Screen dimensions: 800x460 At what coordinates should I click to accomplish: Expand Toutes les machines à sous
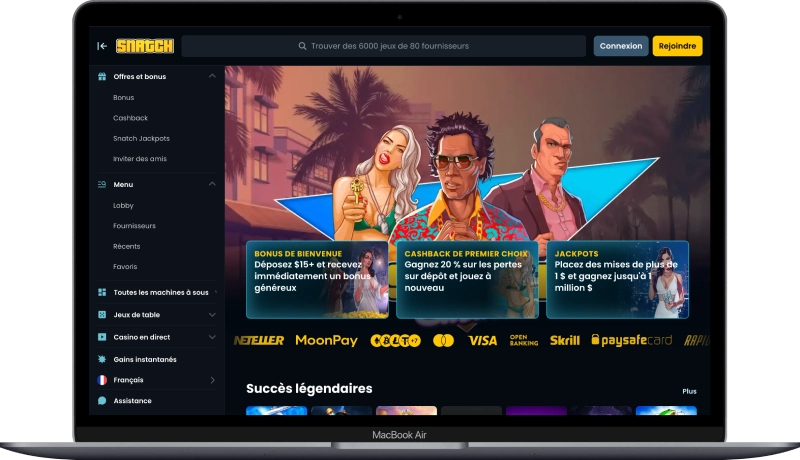pos(215,292)
